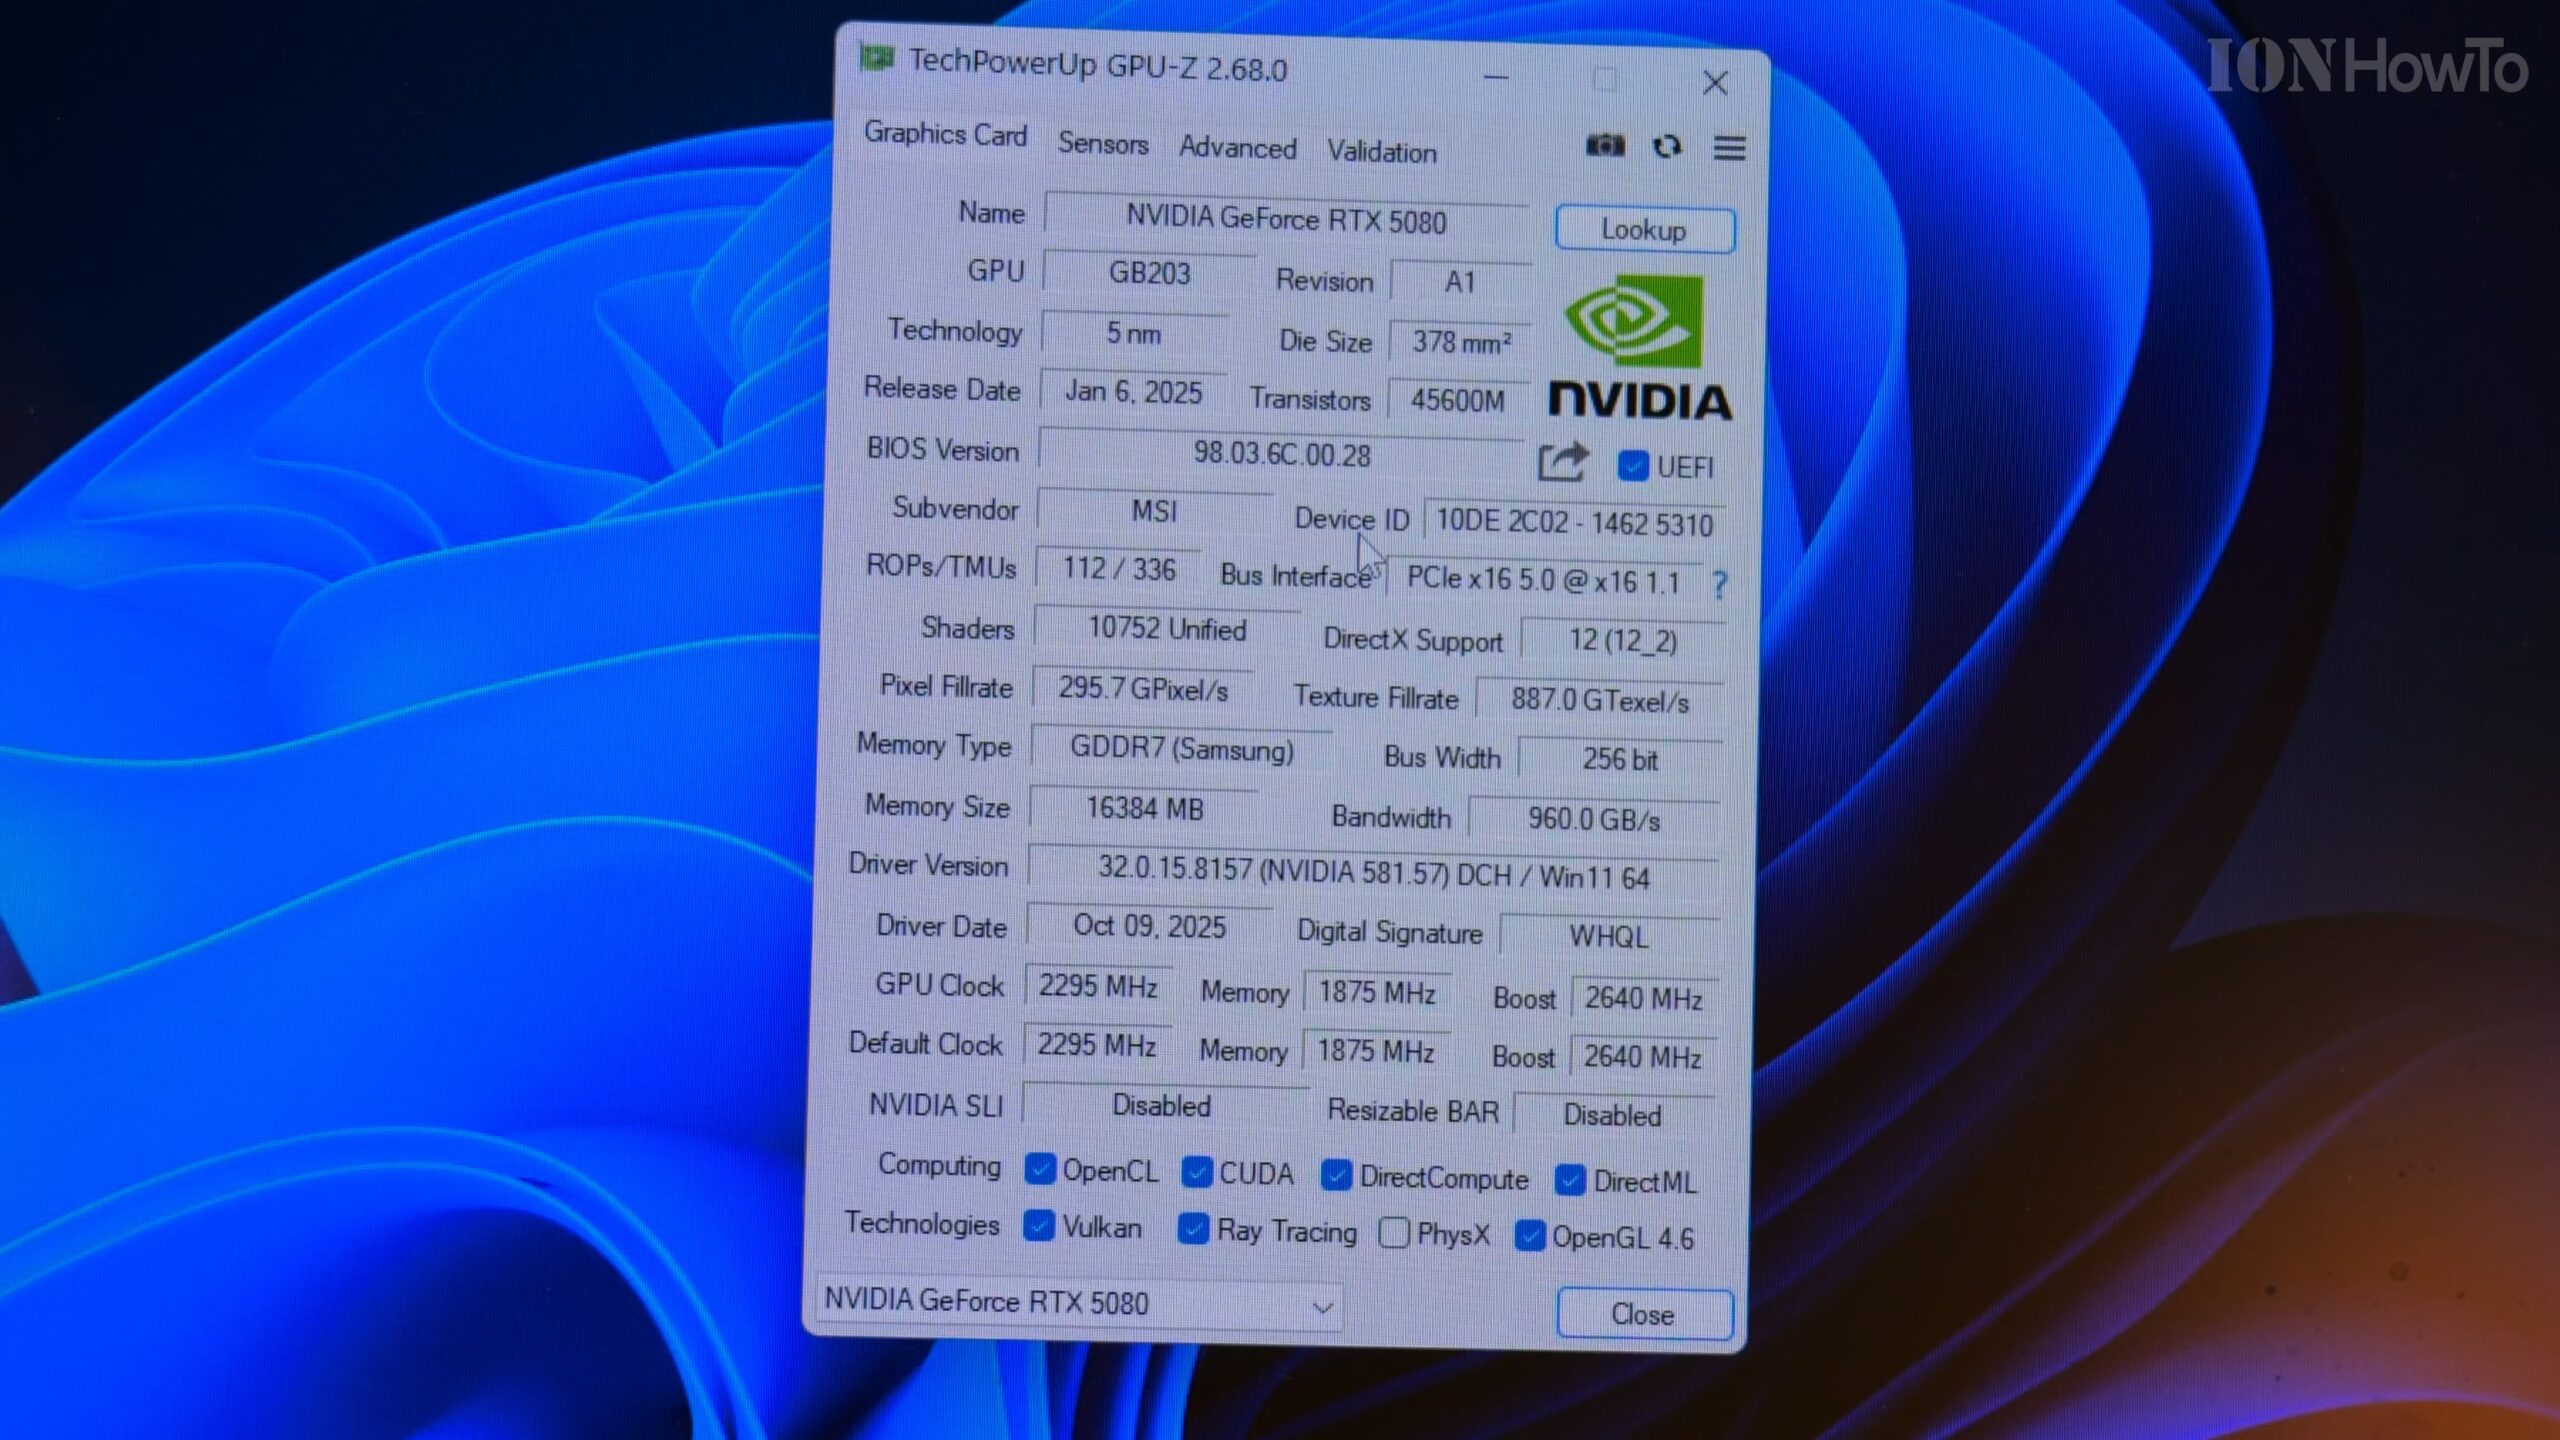Click the Subvendor value MSI

tap(1154, 511)
